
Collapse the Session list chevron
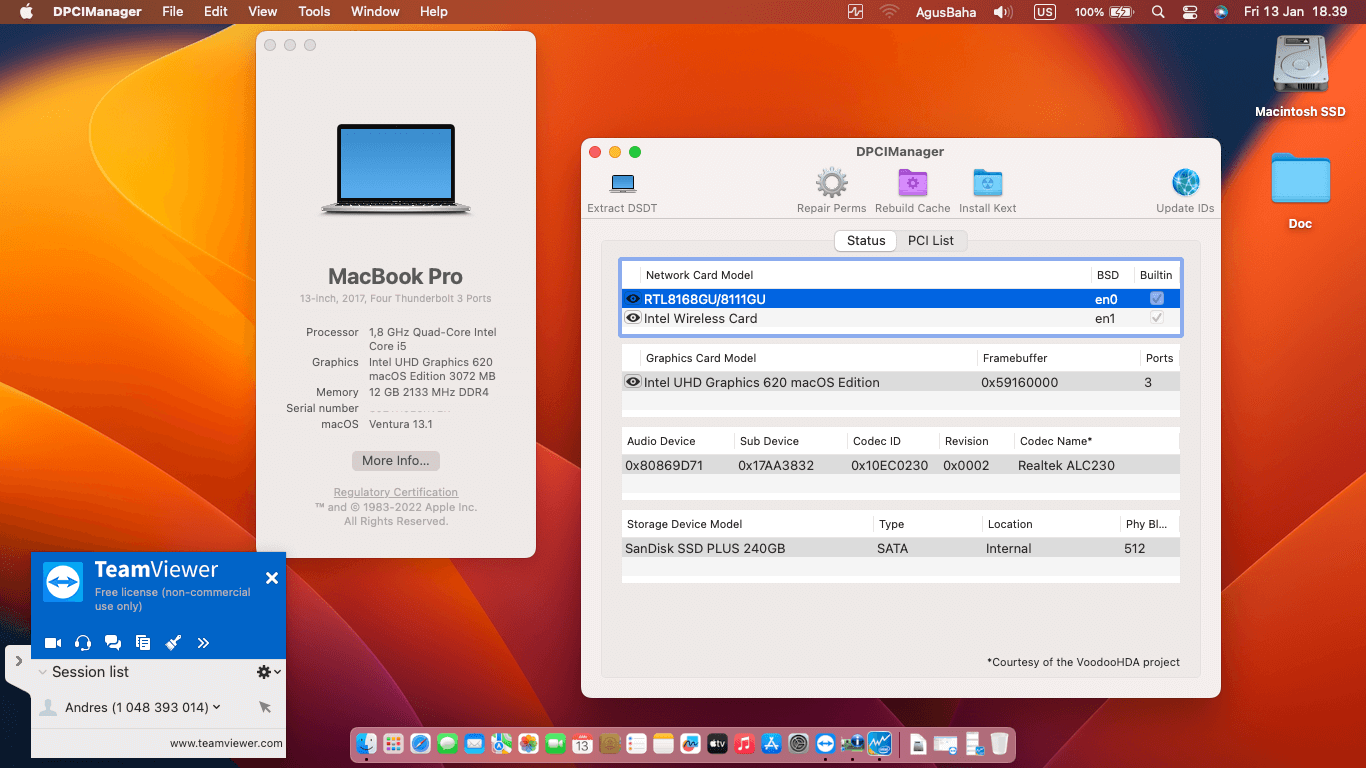42,673
